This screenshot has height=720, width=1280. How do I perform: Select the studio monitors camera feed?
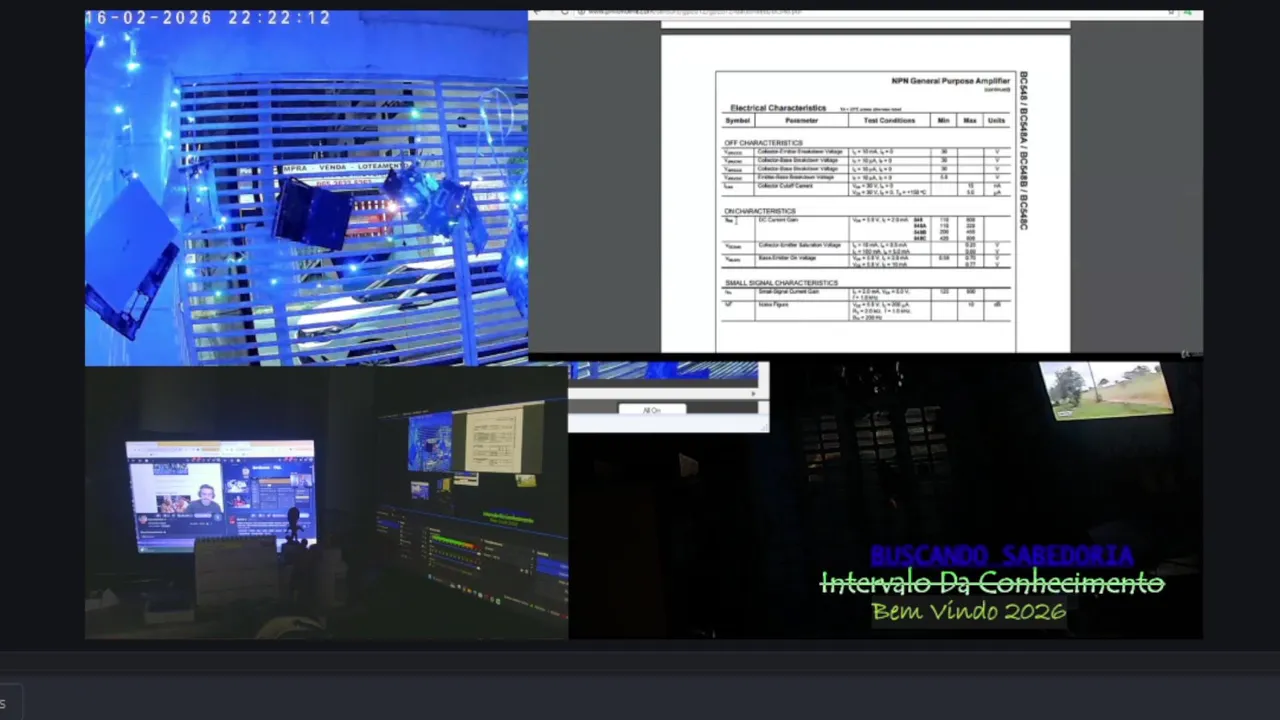click(326, 503)
